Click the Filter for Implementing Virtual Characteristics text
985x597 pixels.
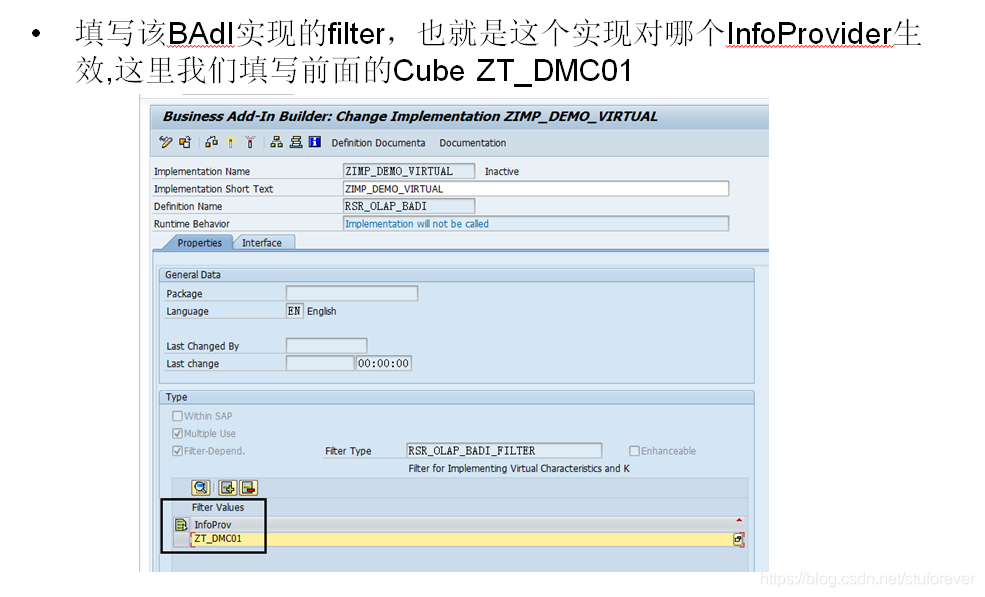[519, 468]
